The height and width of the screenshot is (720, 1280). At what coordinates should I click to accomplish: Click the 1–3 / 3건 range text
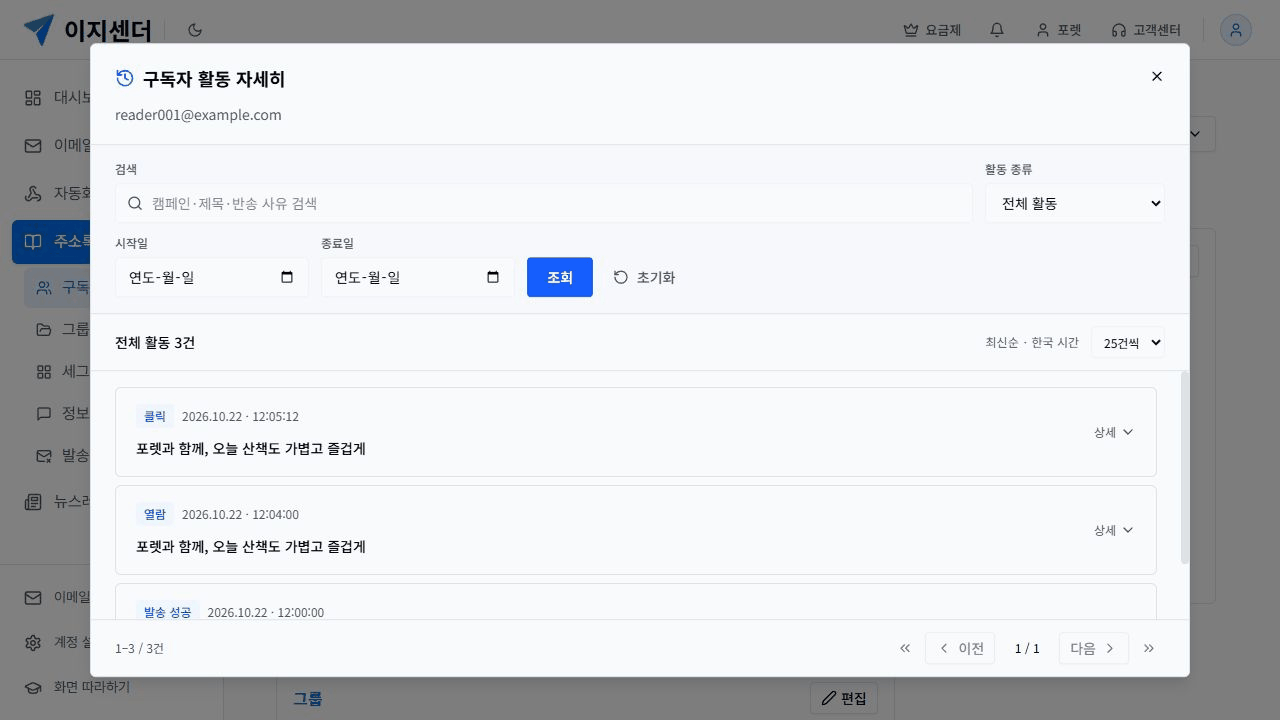click(139, 648)
